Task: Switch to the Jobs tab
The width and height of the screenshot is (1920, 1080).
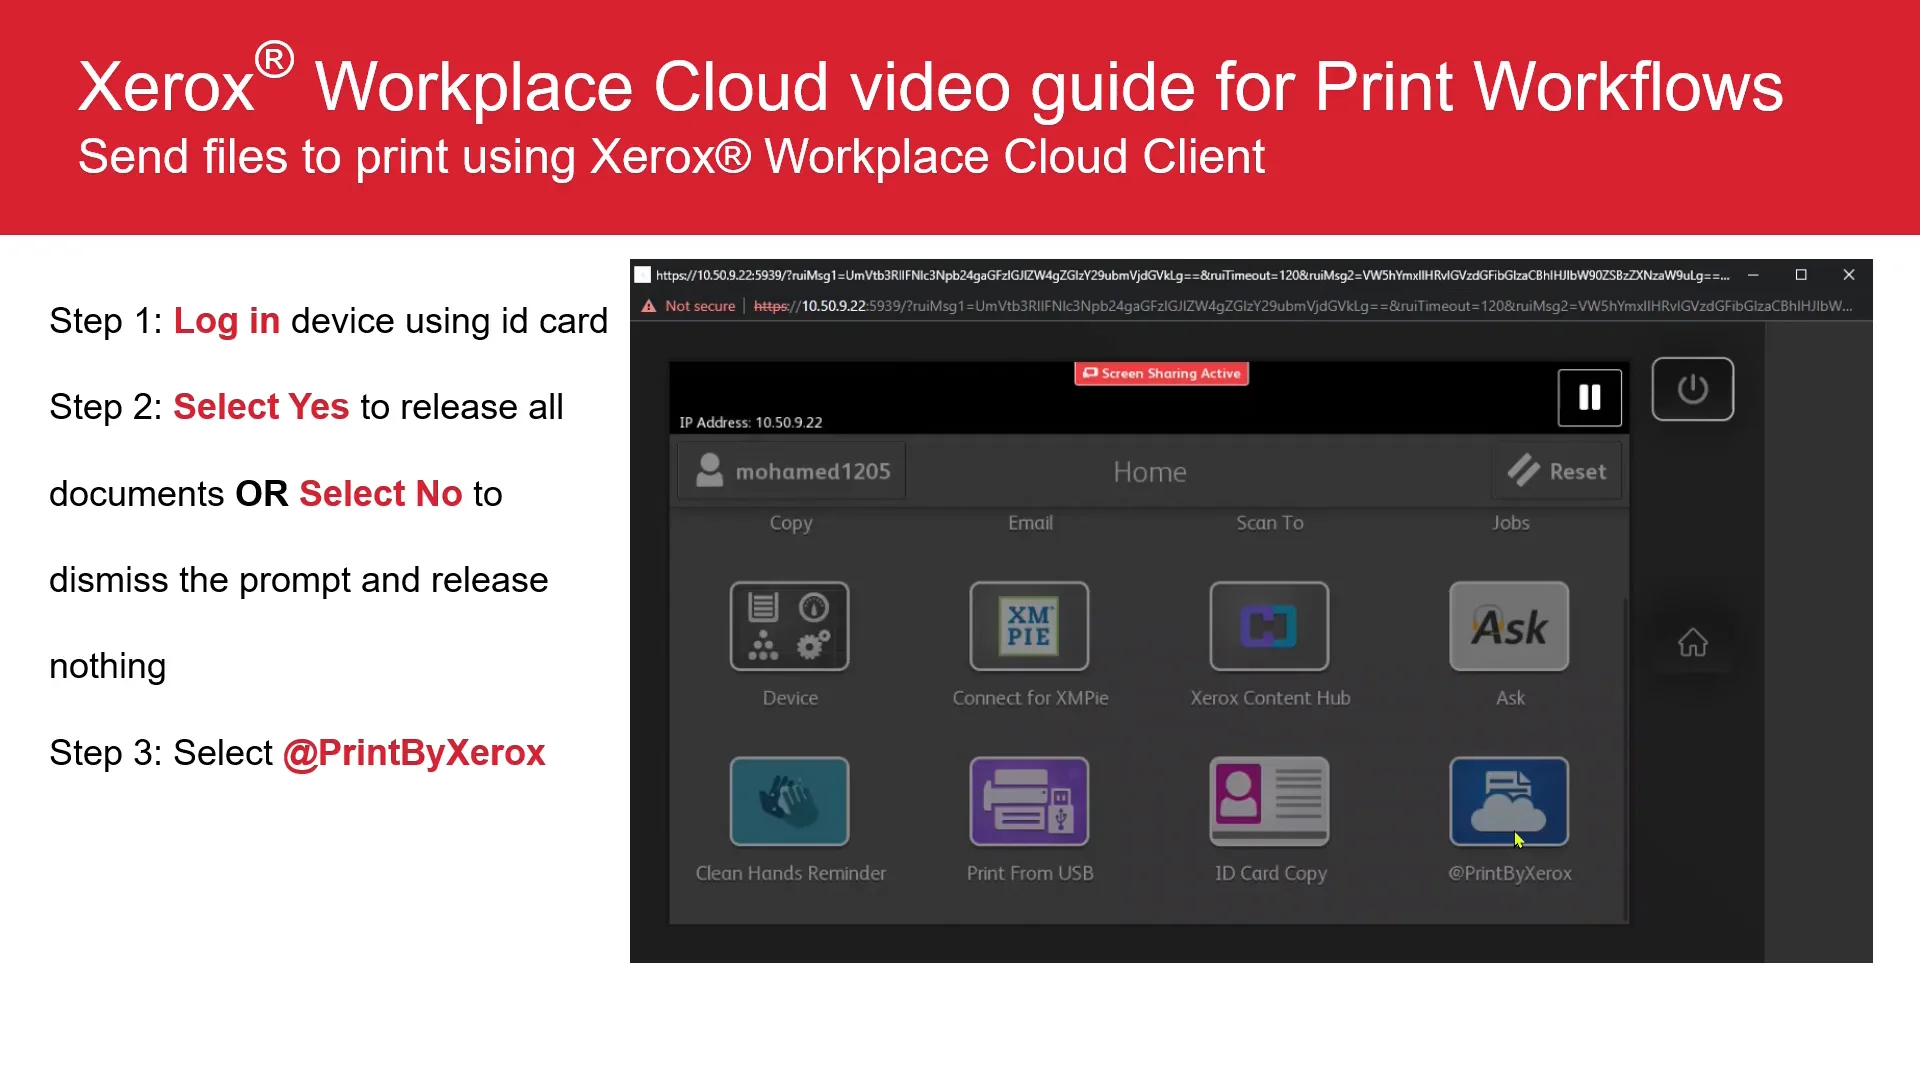Action: [1511, 522]
